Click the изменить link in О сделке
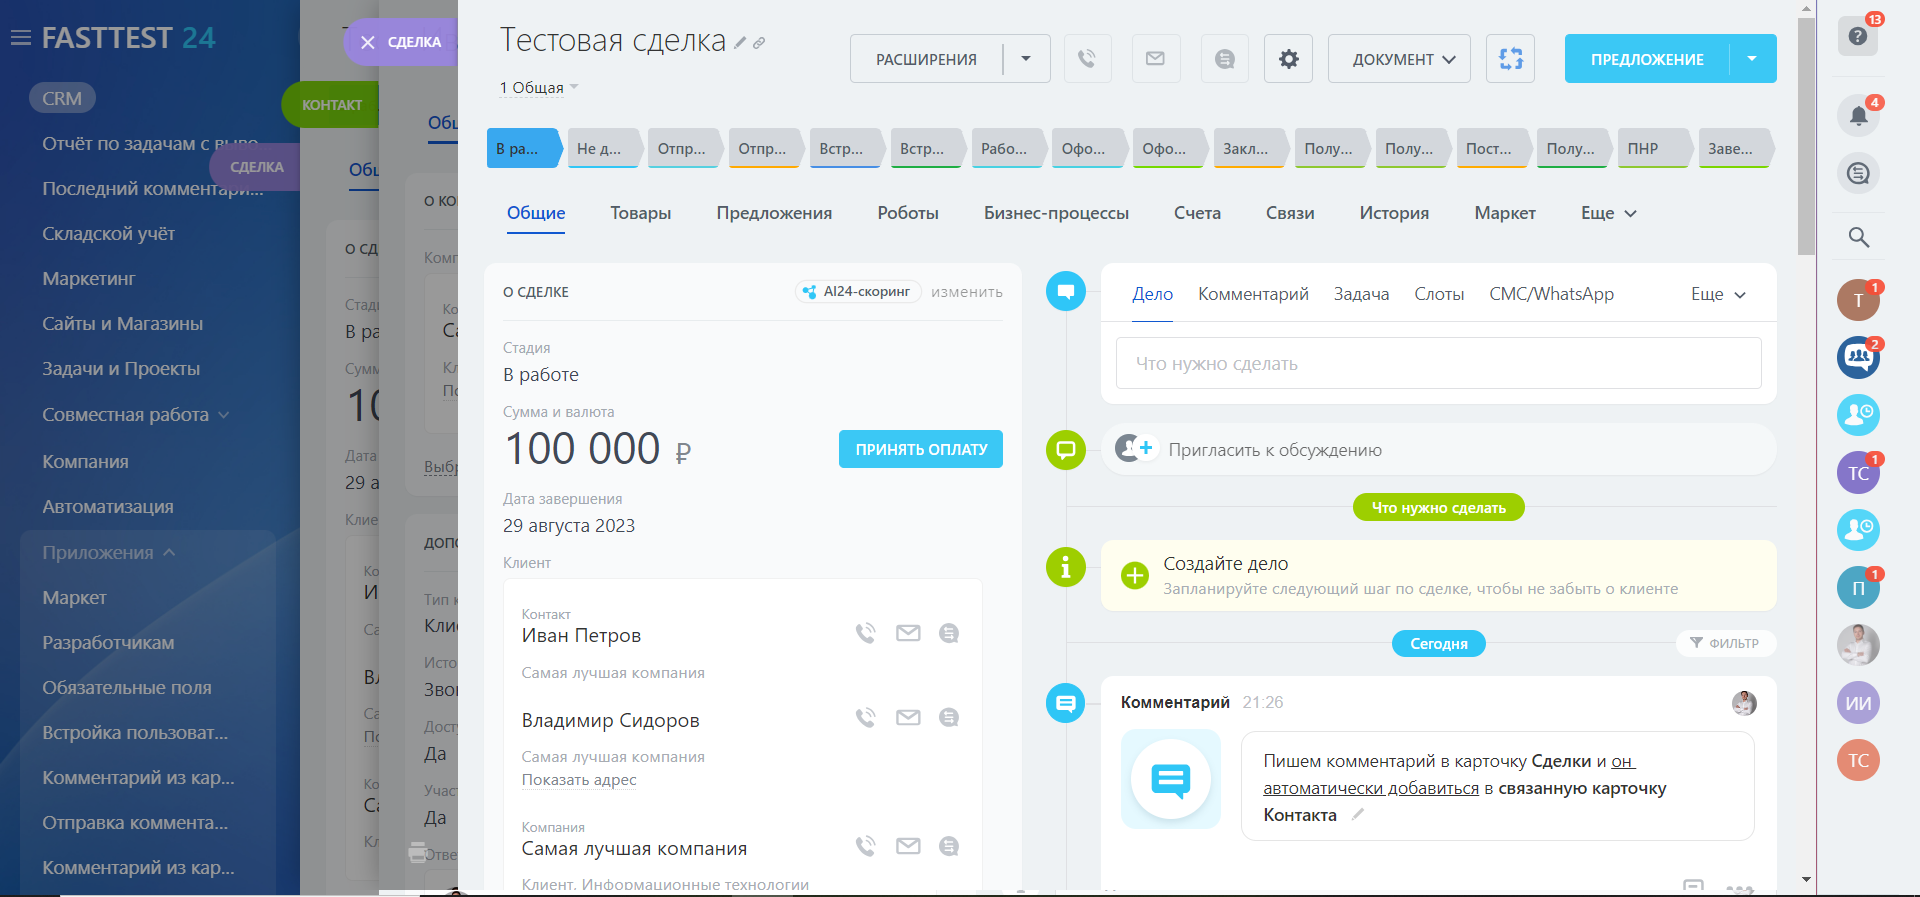Viewport: 1920px width, 897px height. [967, 292]
